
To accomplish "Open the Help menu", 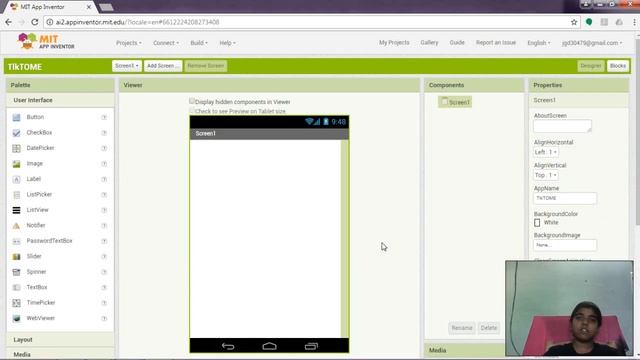I will point(227,43).
